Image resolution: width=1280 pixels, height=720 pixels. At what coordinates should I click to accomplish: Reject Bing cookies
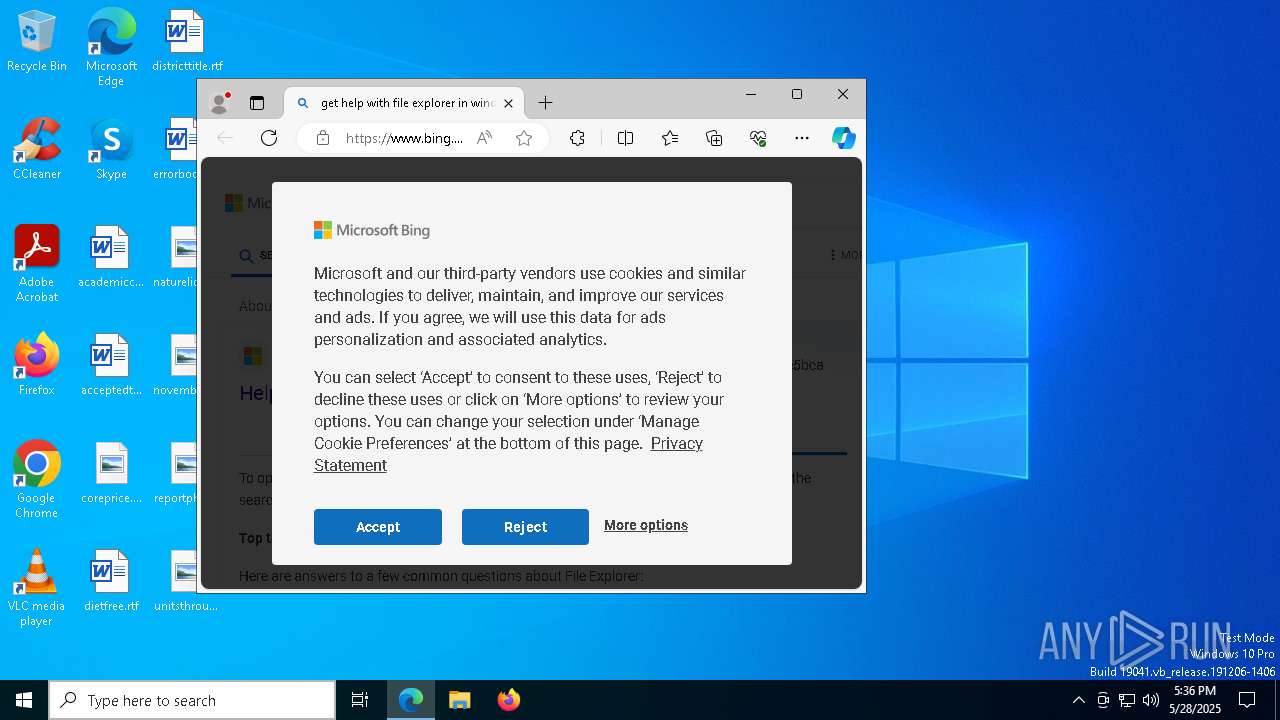(x=525, y=527)
